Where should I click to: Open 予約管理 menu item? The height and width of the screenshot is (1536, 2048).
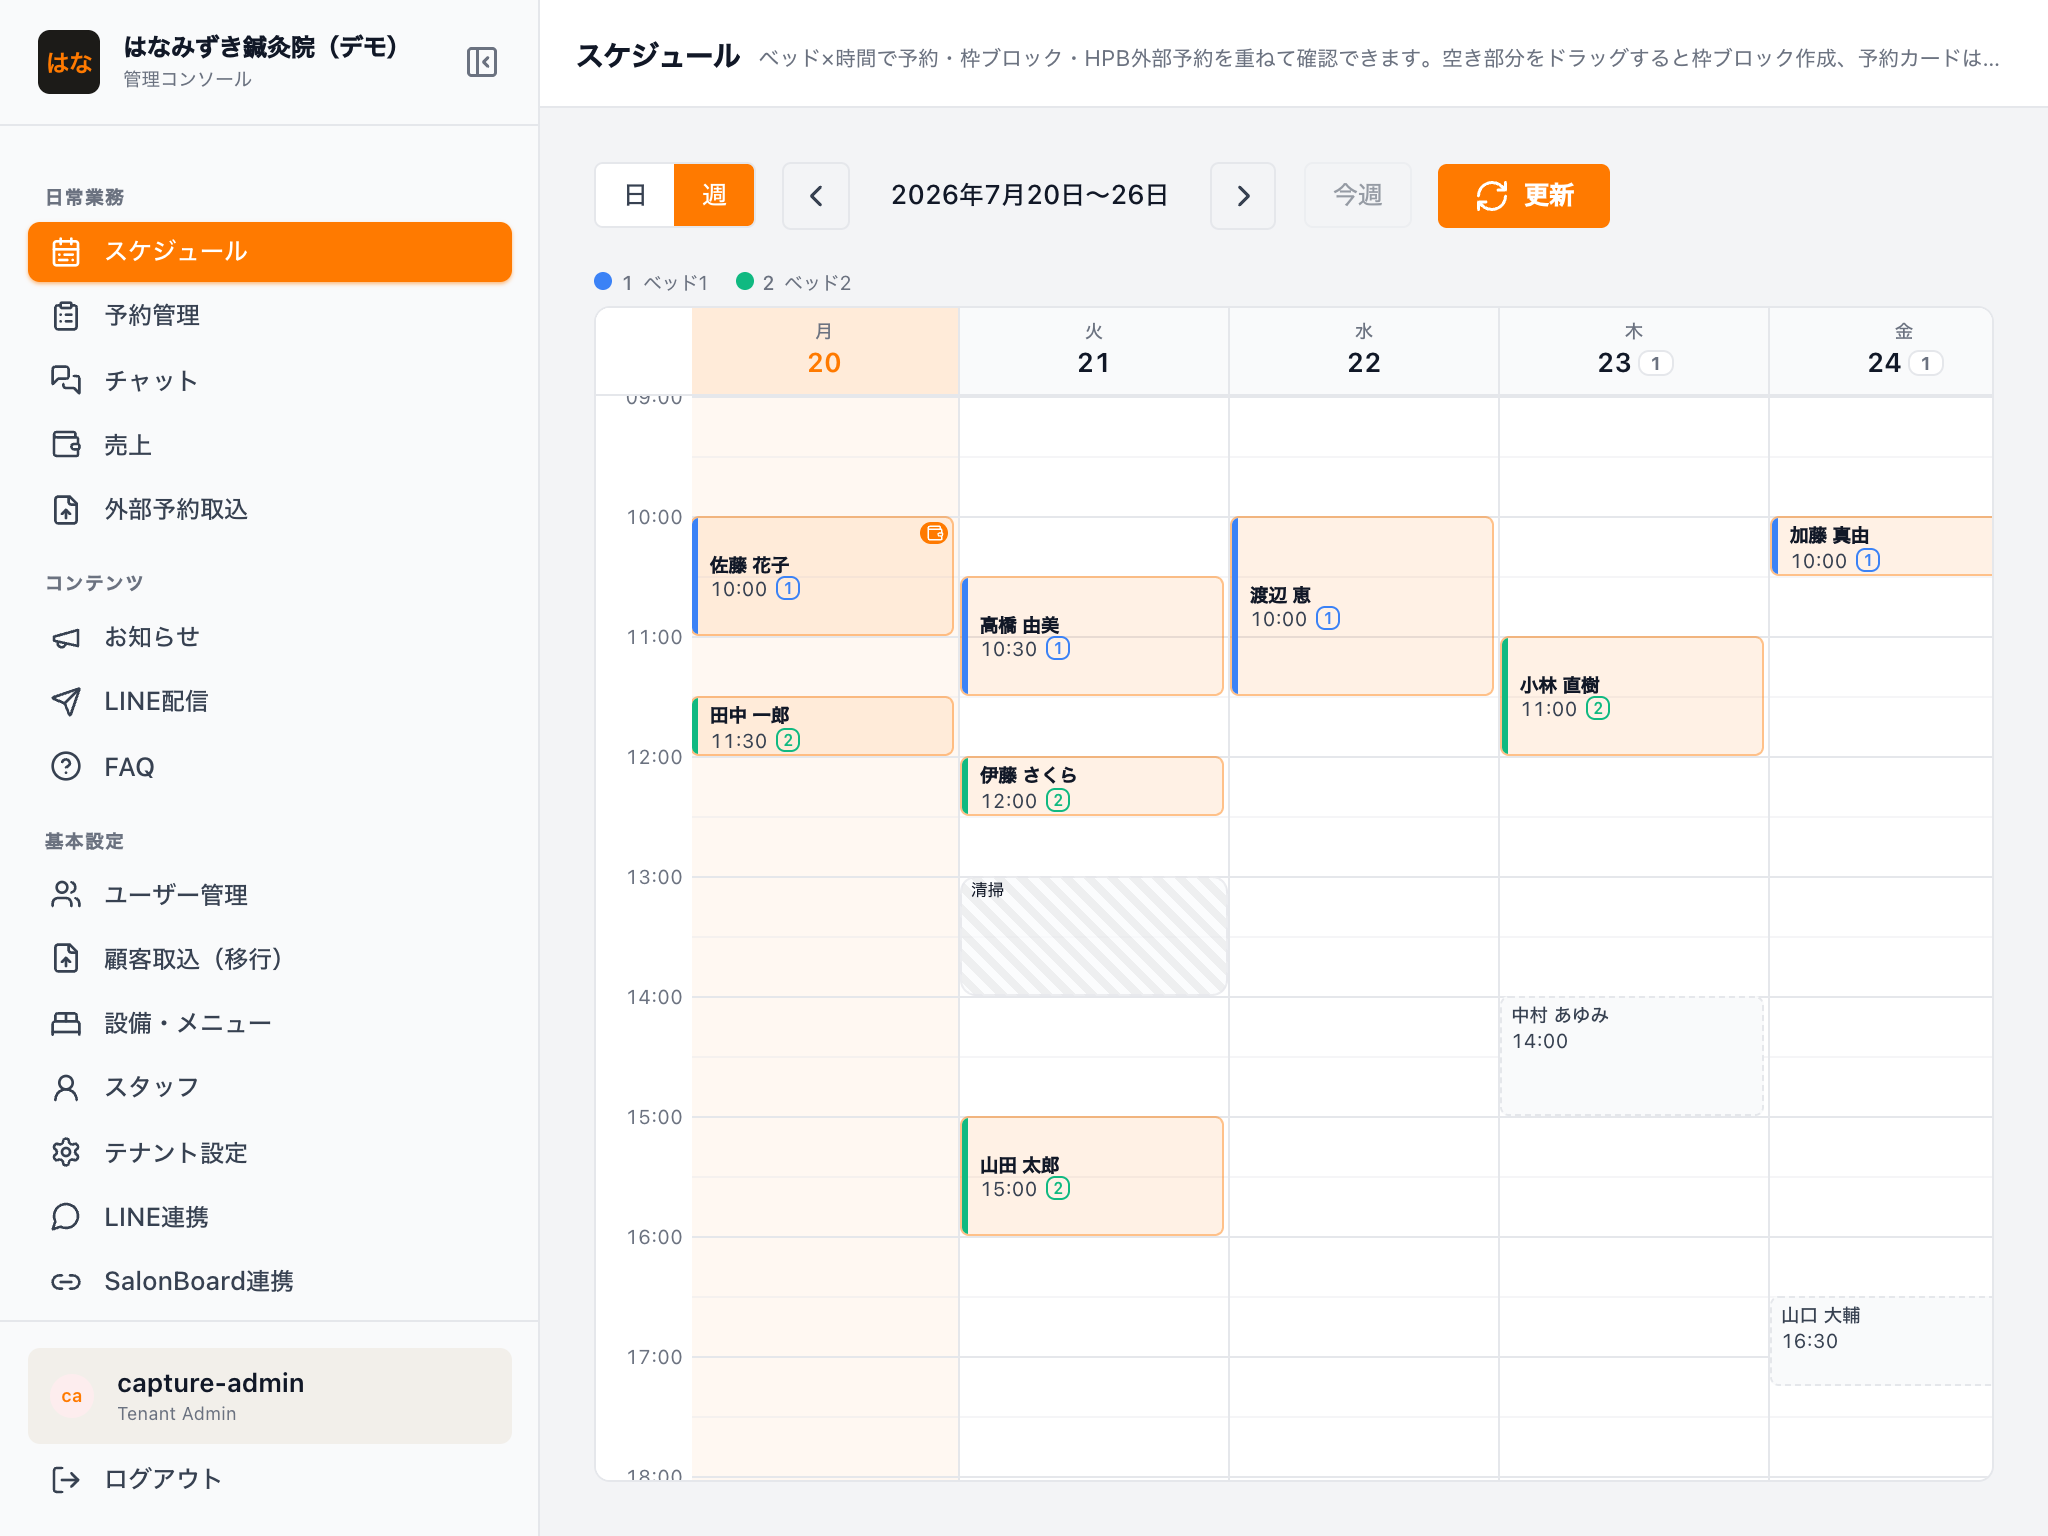270,316
